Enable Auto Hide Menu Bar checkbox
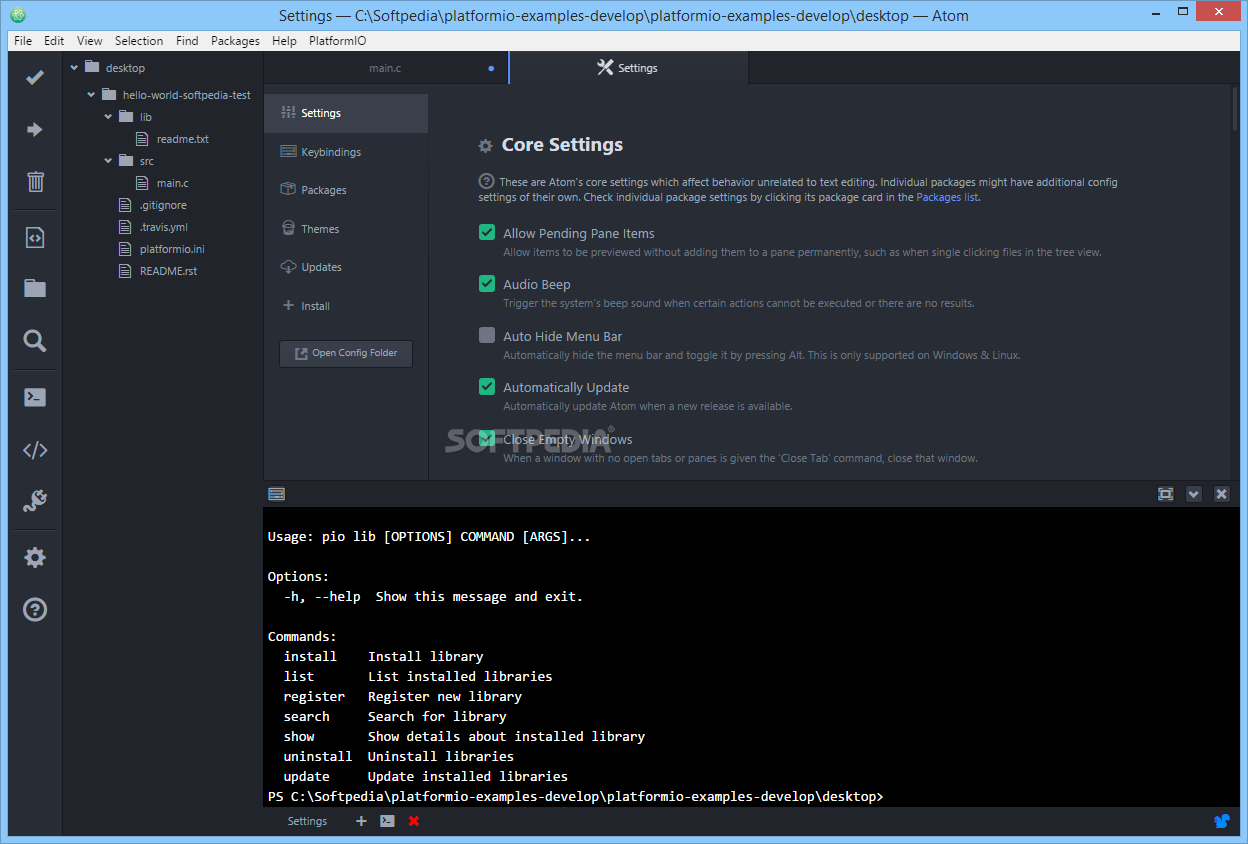 pos(487,335)
